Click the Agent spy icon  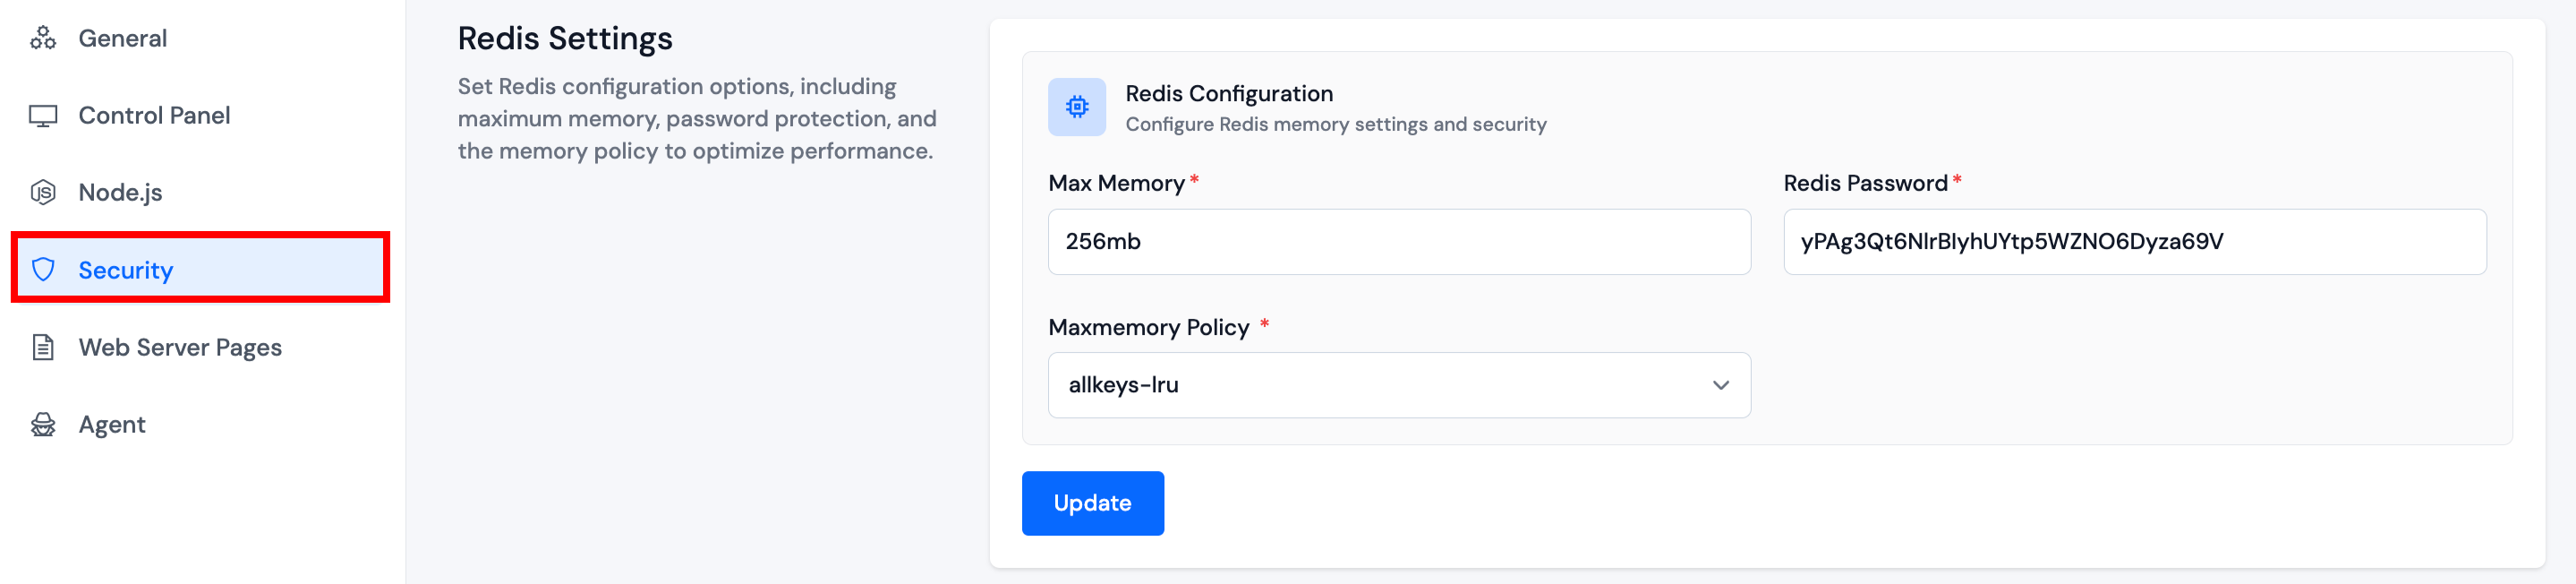[43, 425]
